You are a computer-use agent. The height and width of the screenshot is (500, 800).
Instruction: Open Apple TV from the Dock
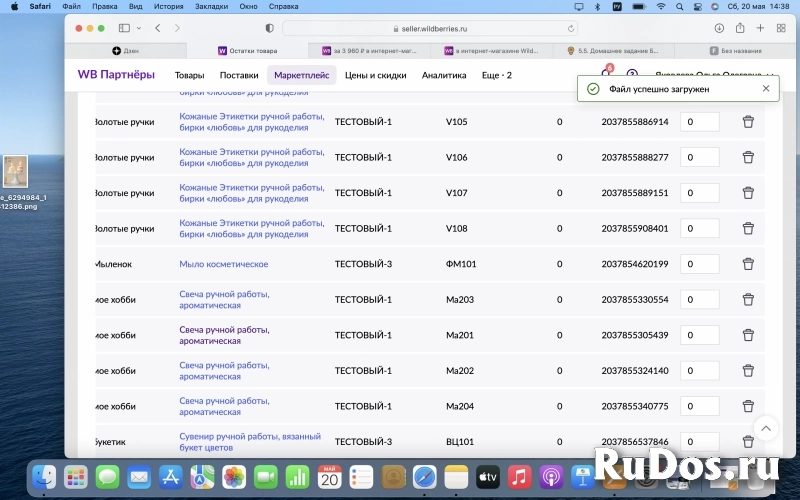click(x=488, y=478)
